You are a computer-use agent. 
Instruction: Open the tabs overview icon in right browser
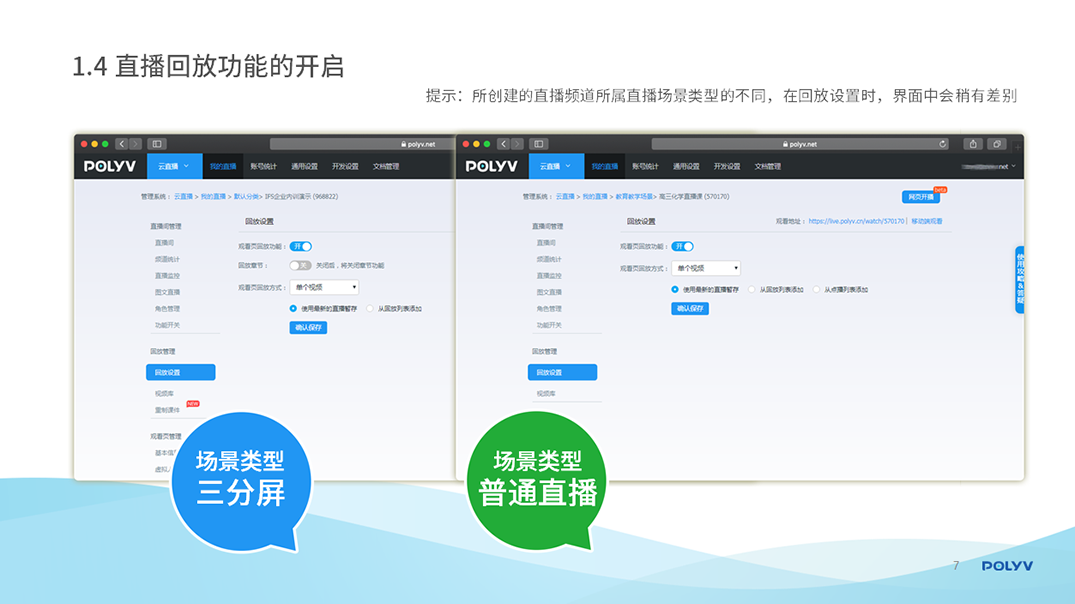[x=997, y=144]
